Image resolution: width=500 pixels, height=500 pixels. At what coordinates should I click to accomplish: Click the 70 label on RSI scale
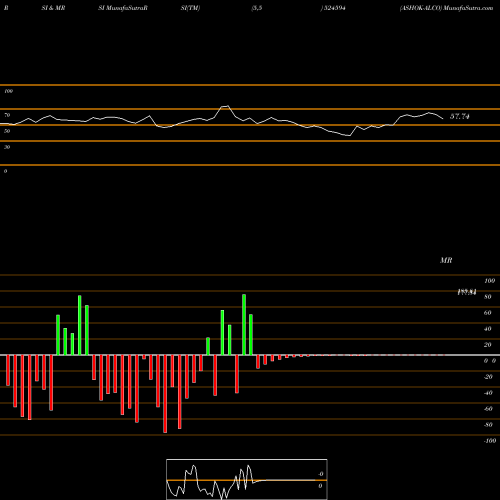7,115
